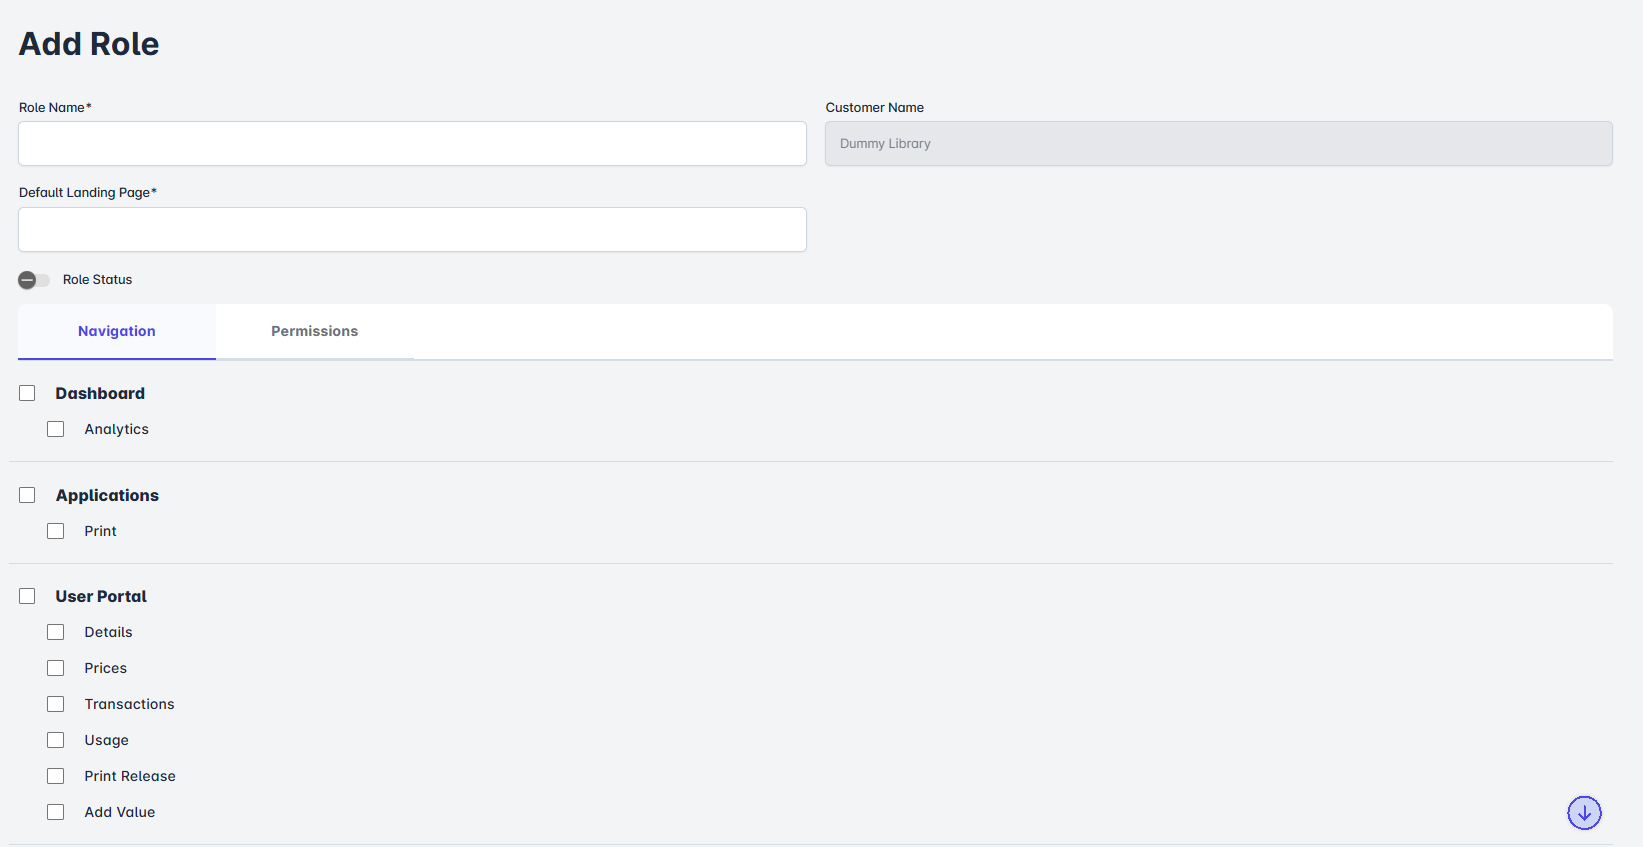
Task: Enable the Analytics checkbox
Action: (x=56, y=429)
